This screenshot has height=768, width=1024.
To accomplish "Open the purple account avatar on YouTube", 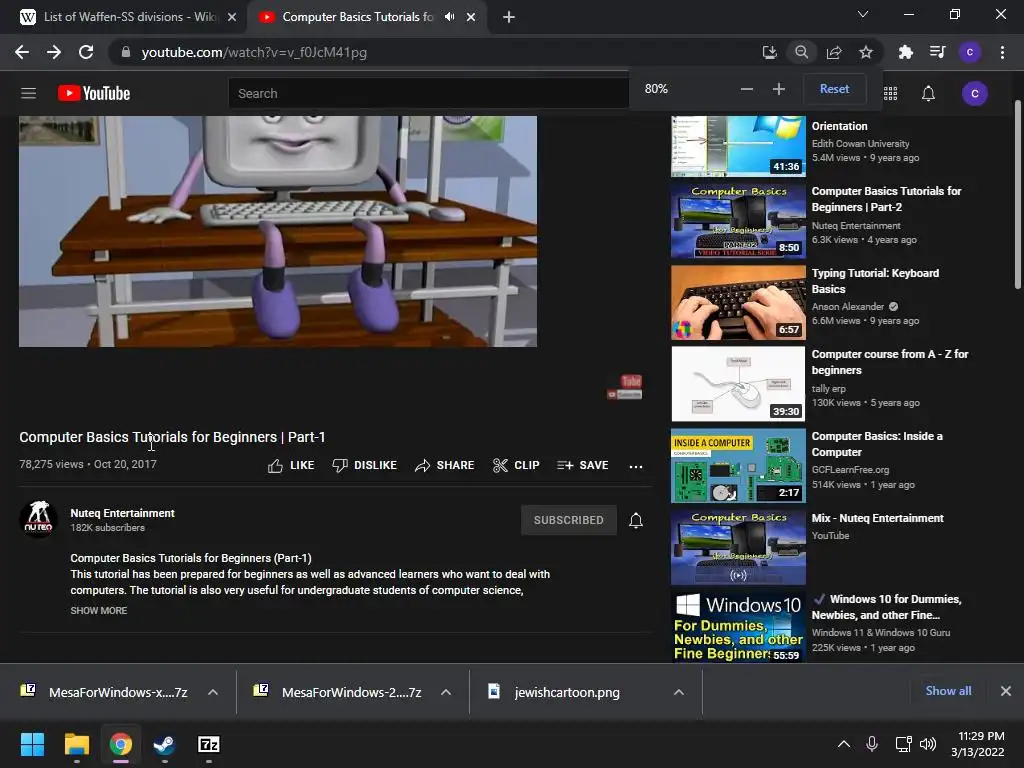I will pos(974,93).
